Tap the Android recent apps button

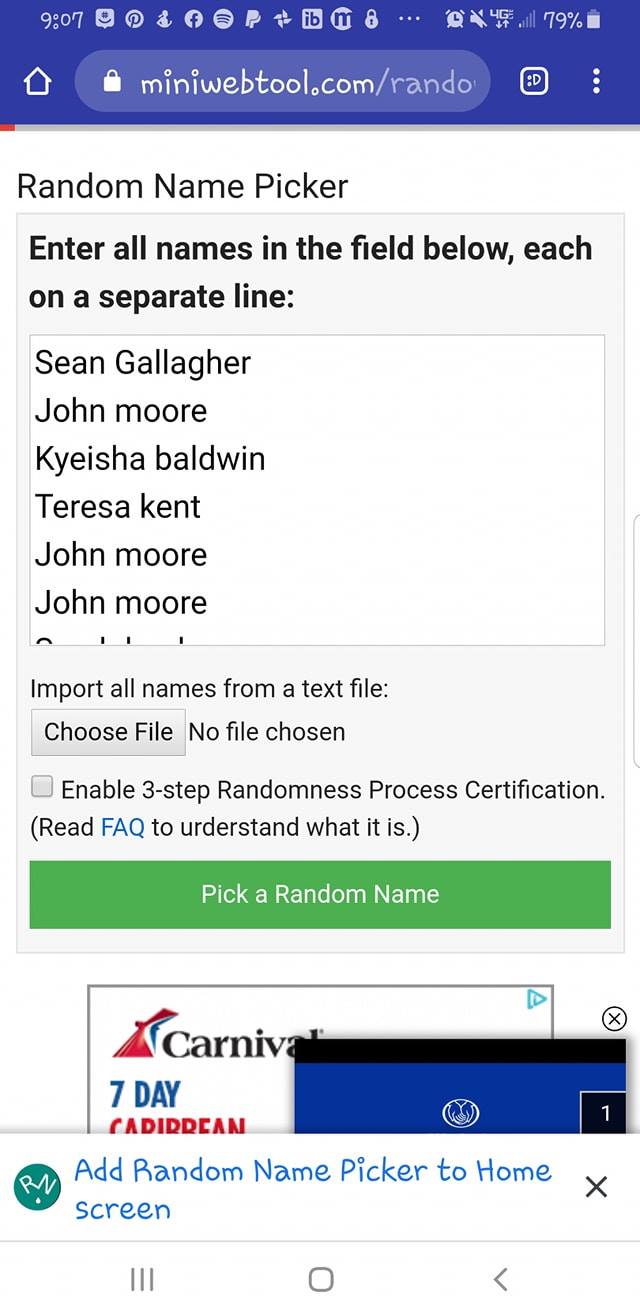(142, 1279)
